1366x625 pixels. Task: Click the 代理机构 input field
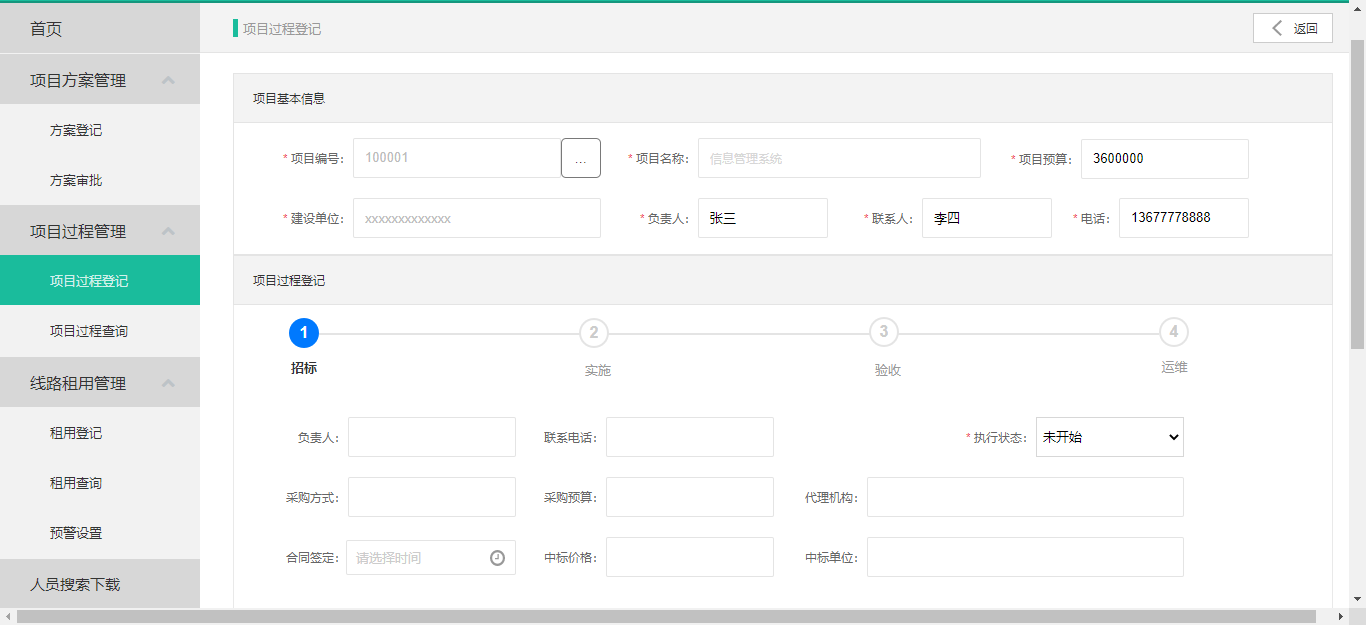[1025, 497]
